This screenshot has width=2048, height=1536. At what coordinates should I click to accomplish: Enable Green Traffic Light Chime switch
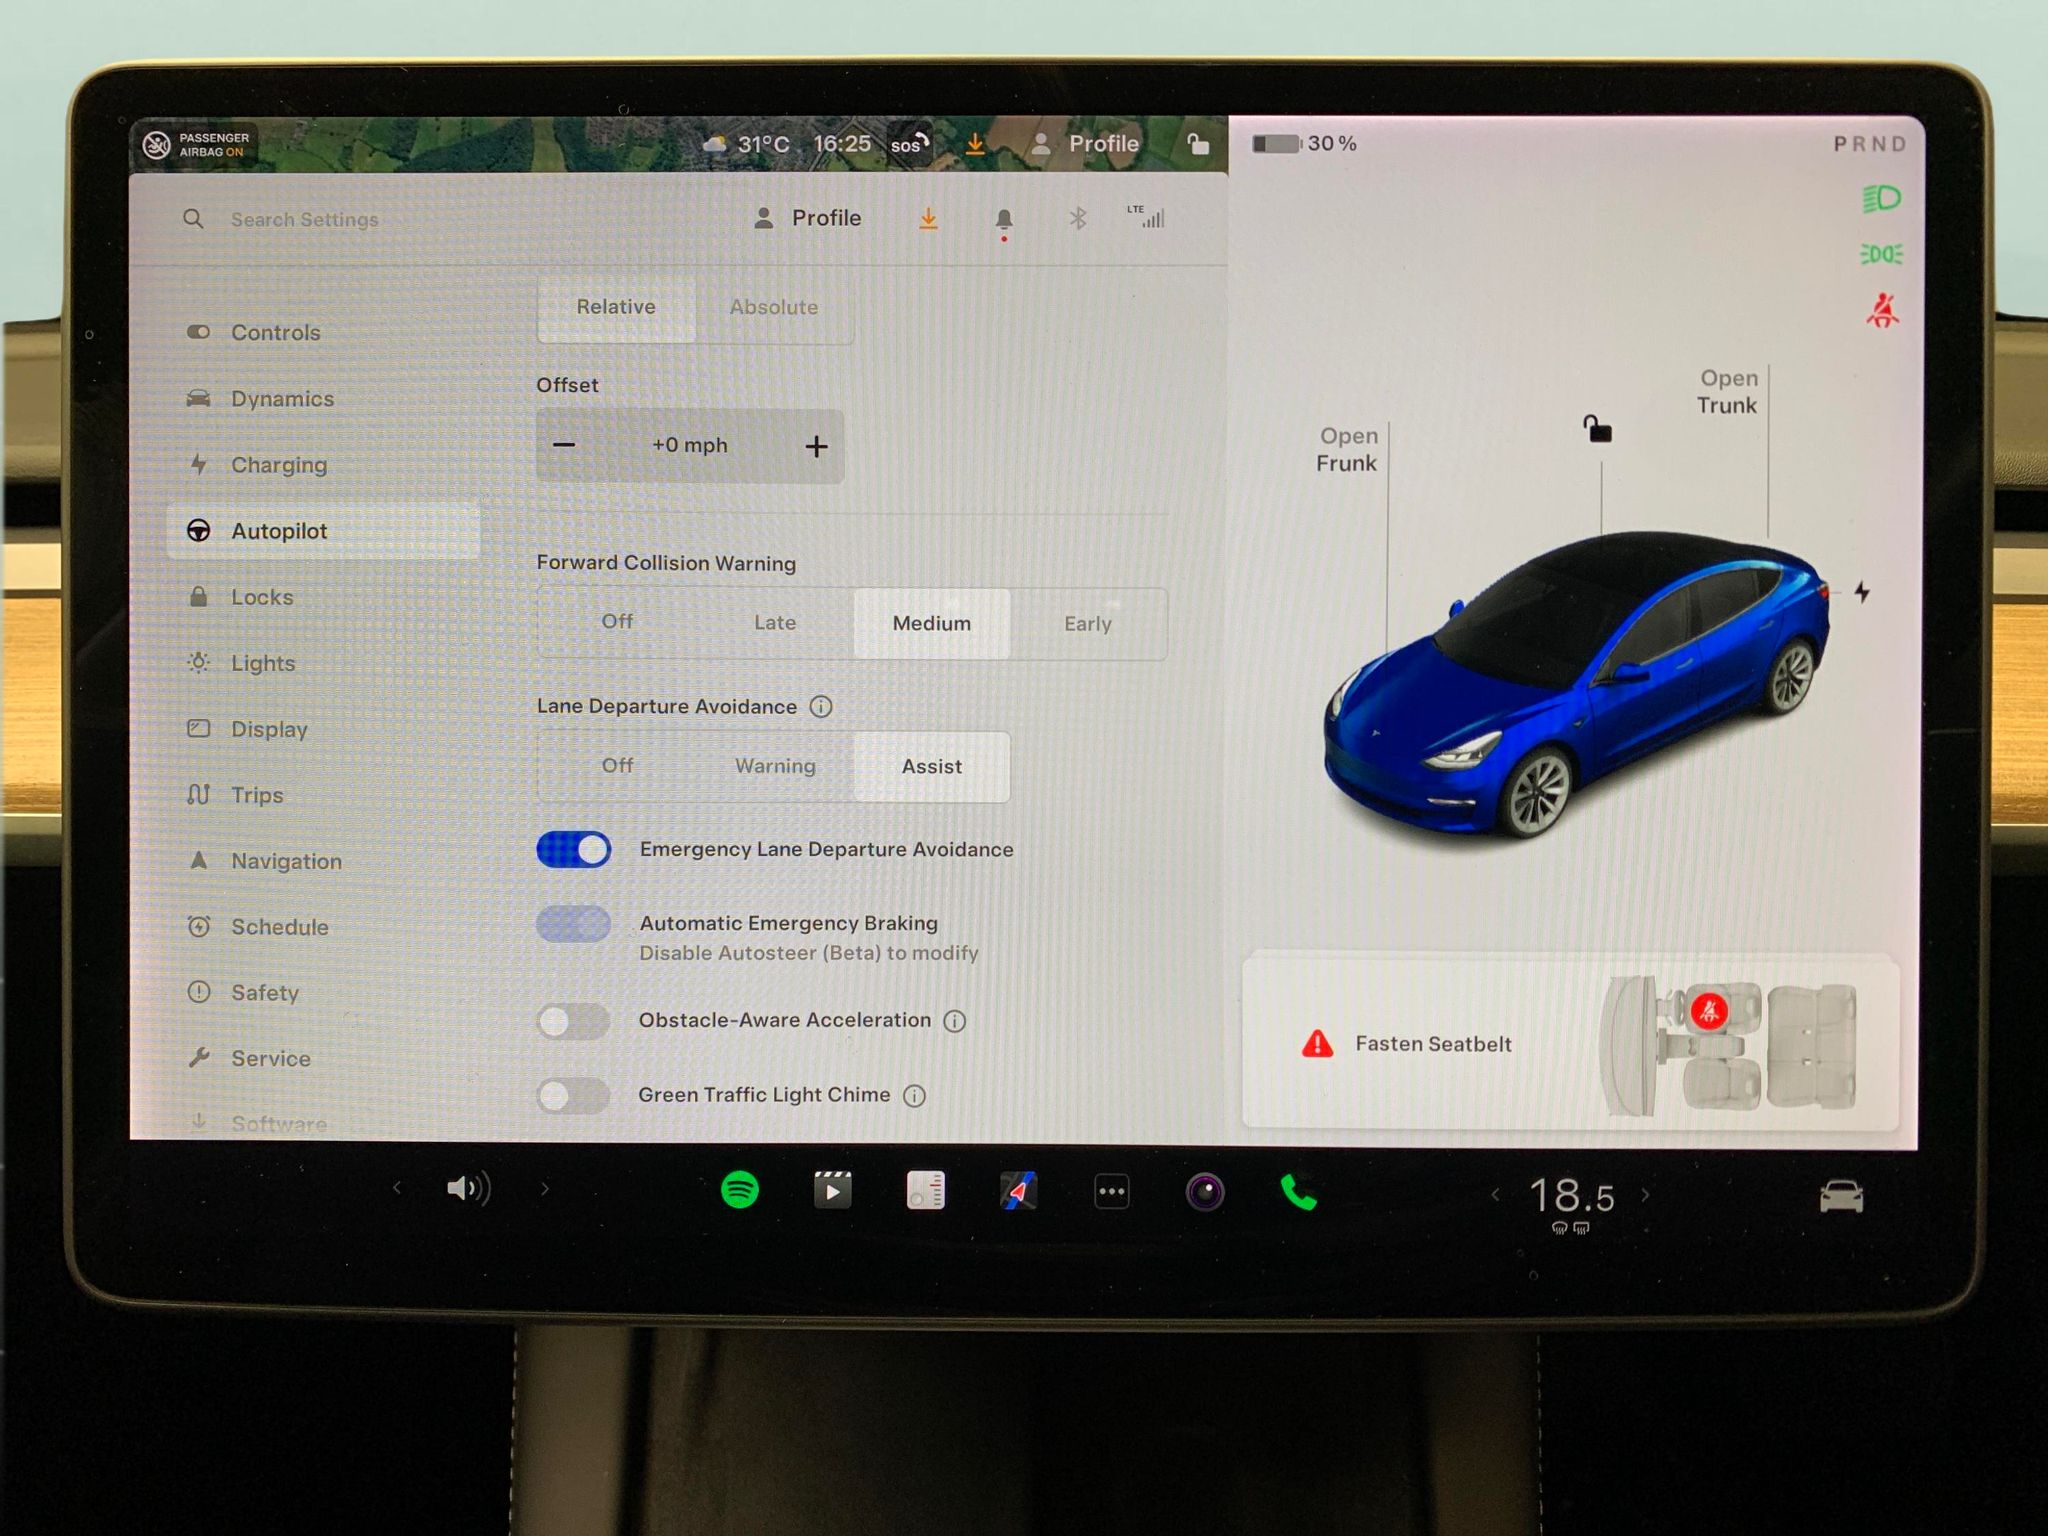pos(574,1096)
